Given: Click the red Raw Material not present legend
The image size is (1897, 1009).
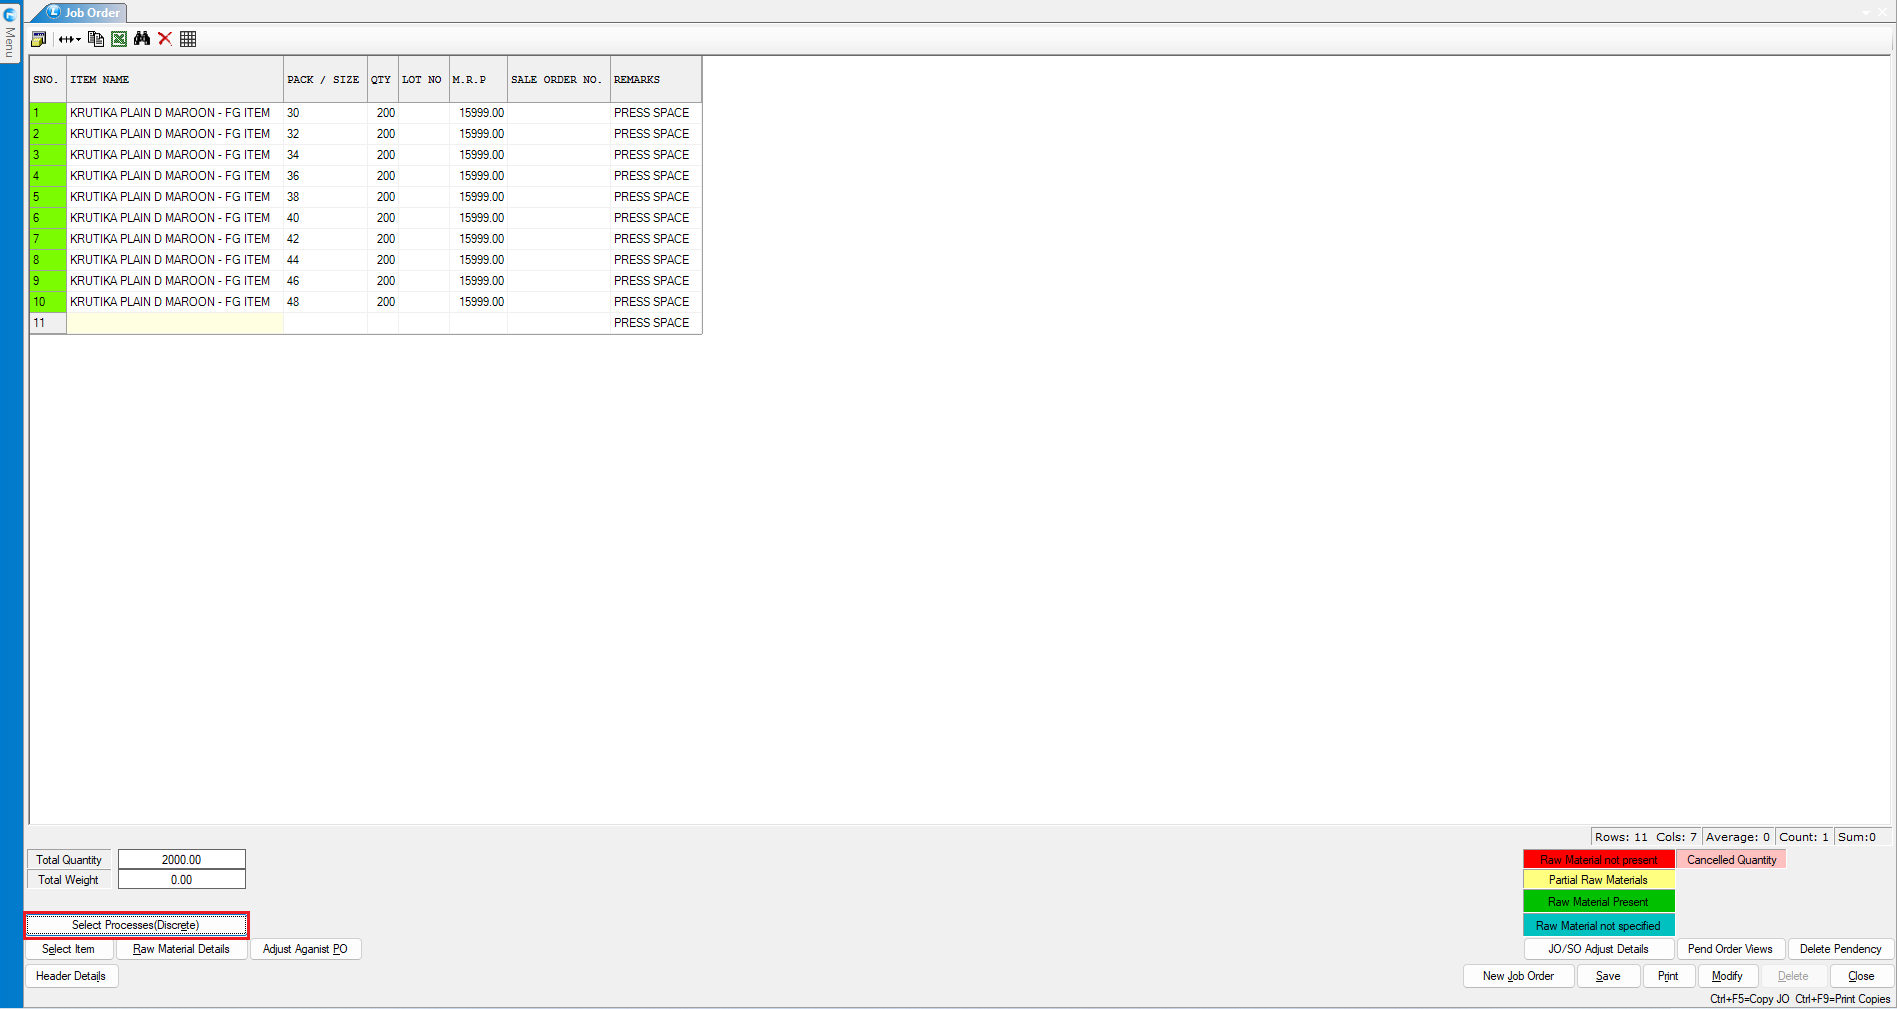Looking at the screenshot, I should click(x=1598, y=860).
